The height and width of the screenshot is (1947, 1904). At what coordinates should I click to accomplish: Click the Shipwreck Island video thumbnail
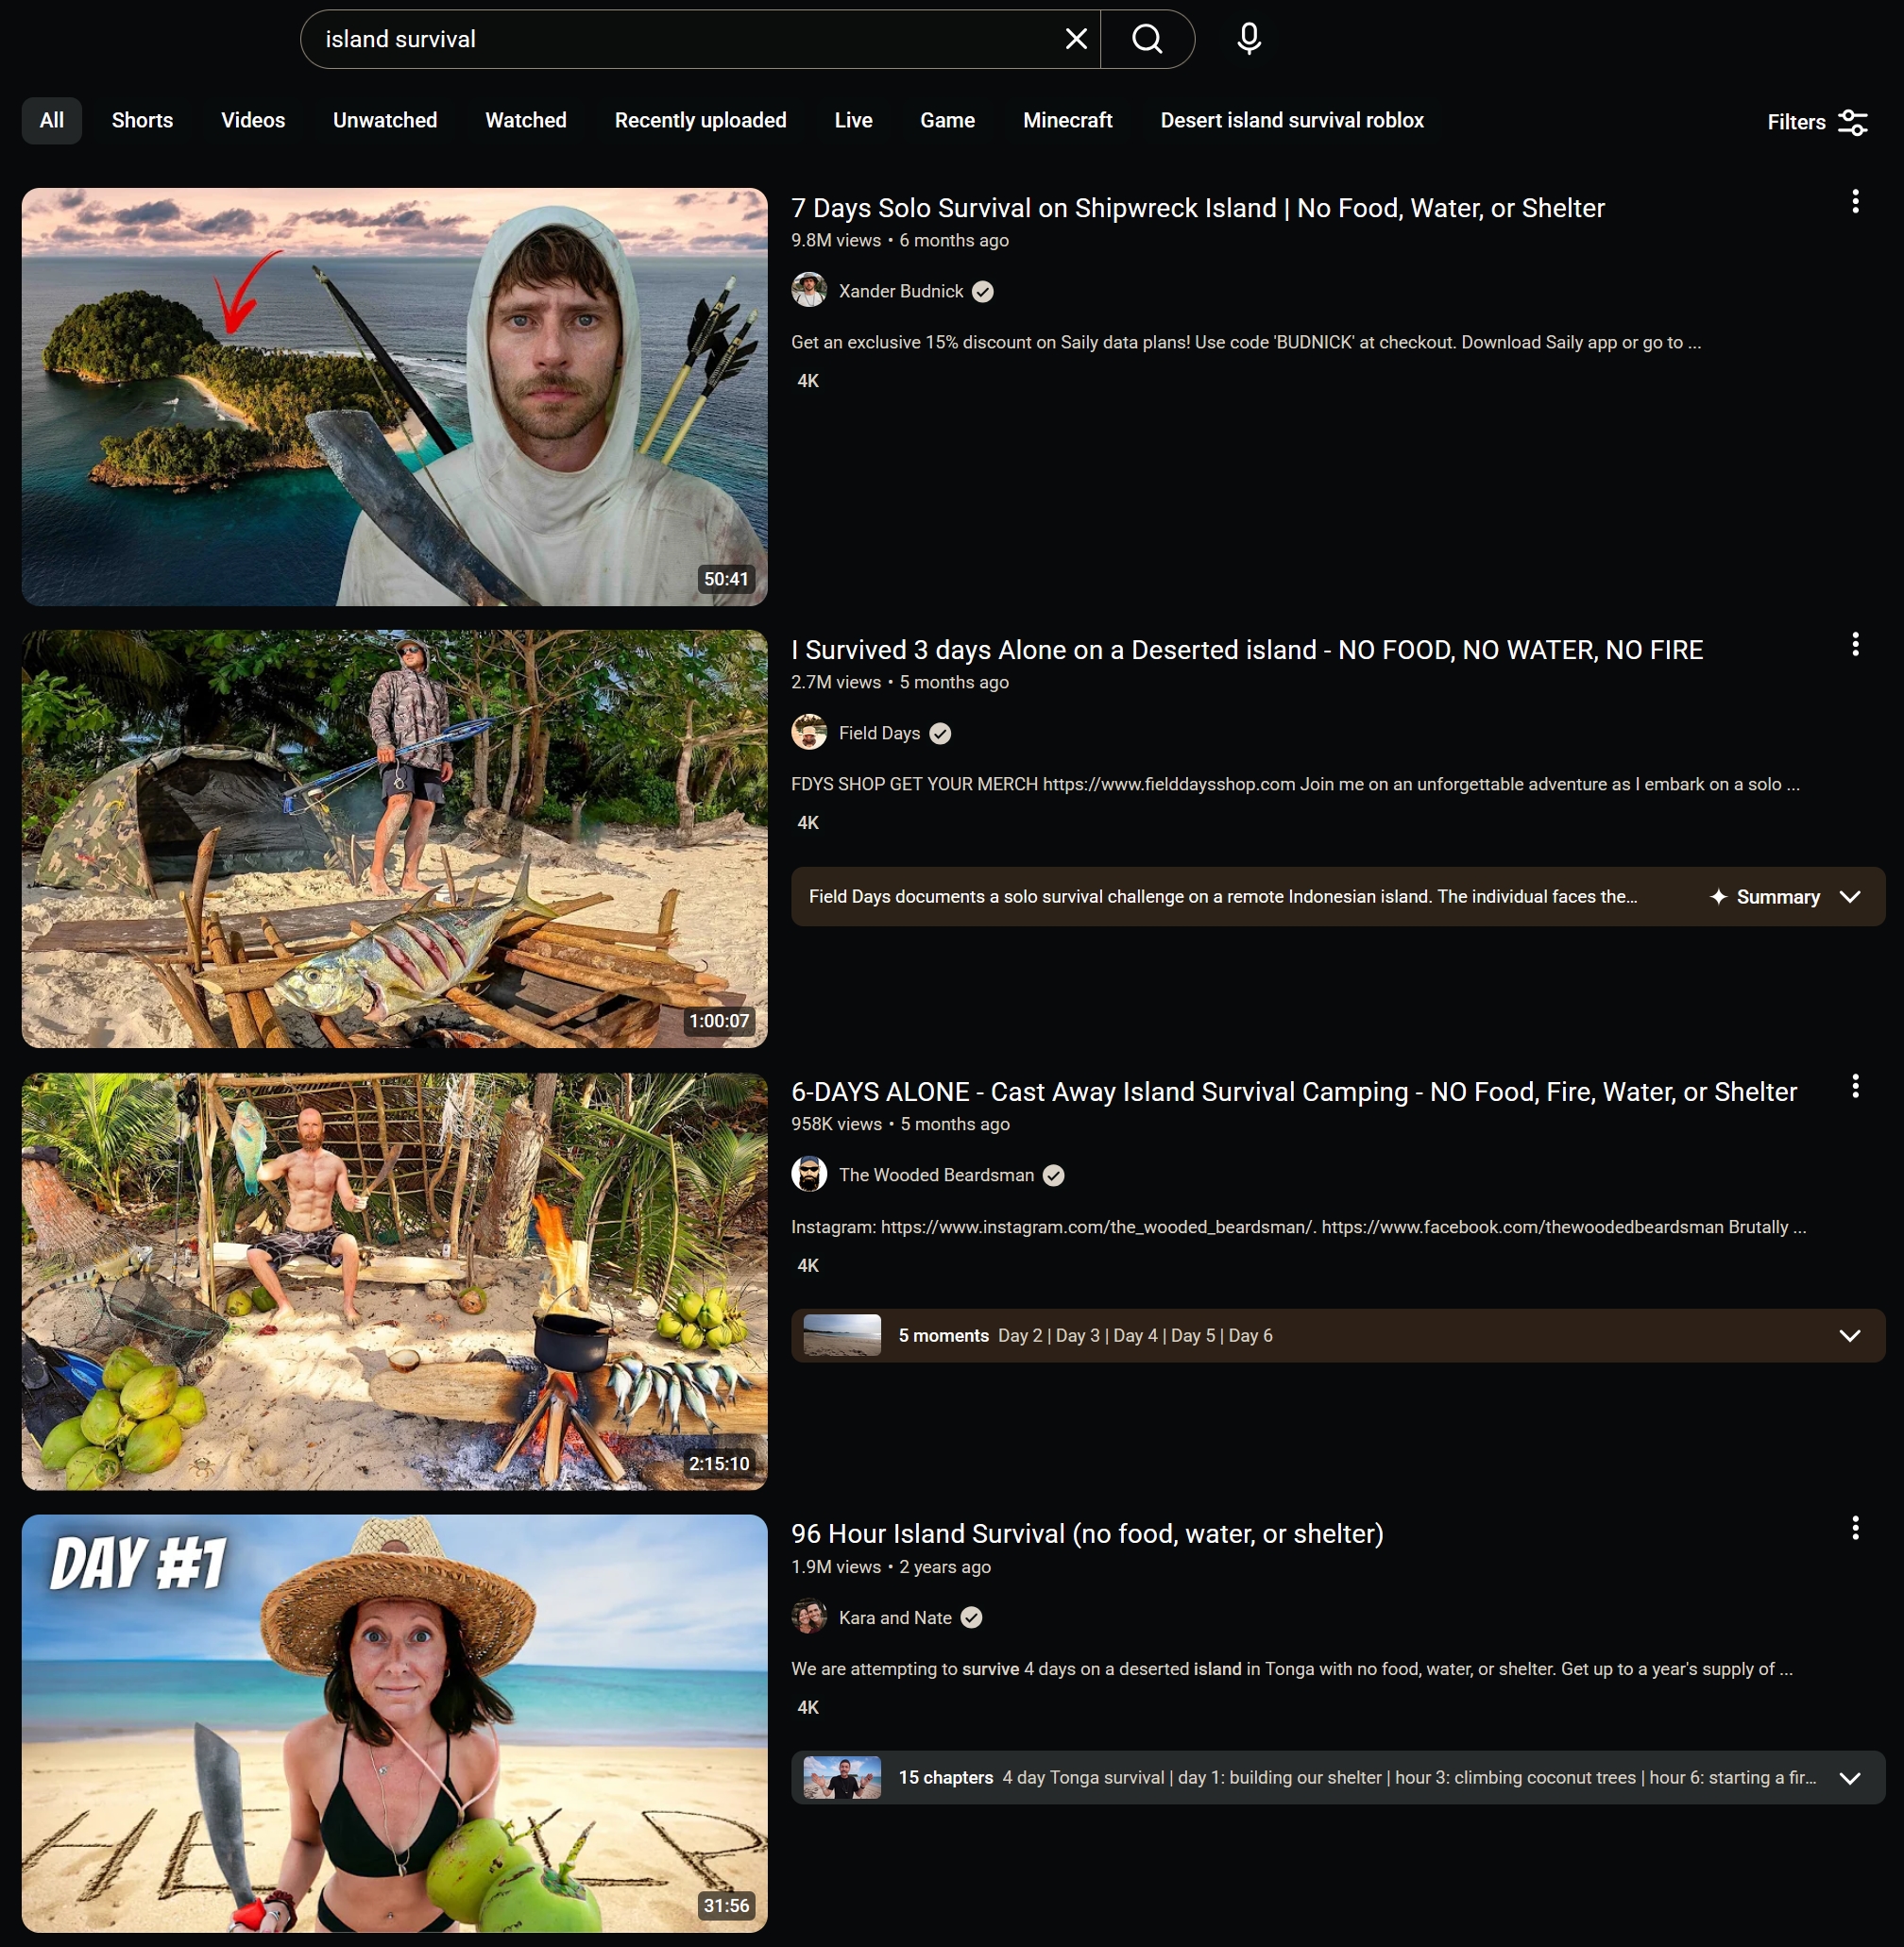coord(394,397)
